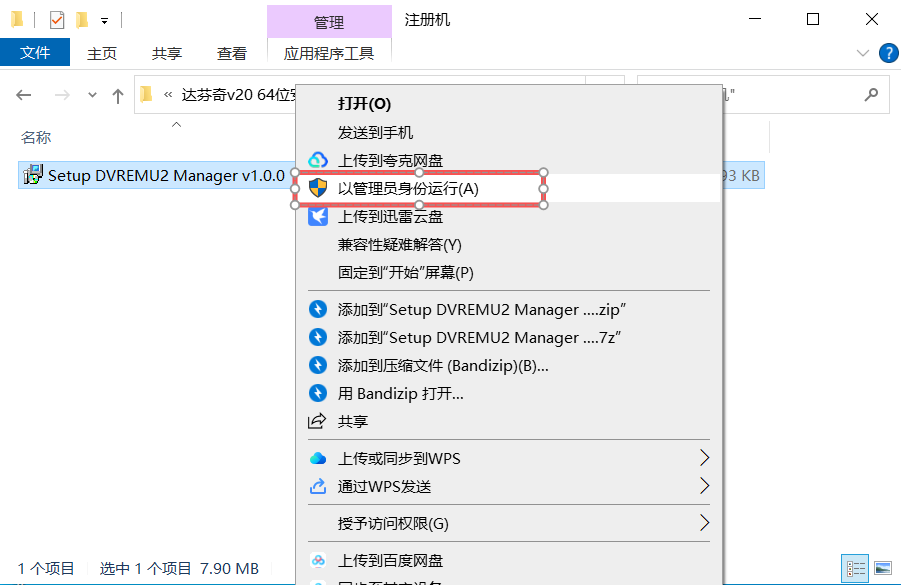Click the share icon beside 共享 entry
Viewport: 901px width, 585px height.
click(x=318, y=421)
